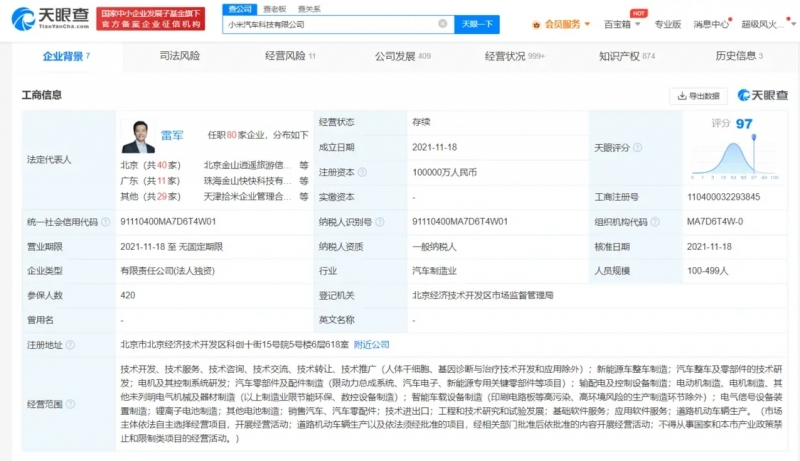Select the 查老板 search mode tab
The width and height of the screenshot is (800, 461).
click(x=274, y=8)
